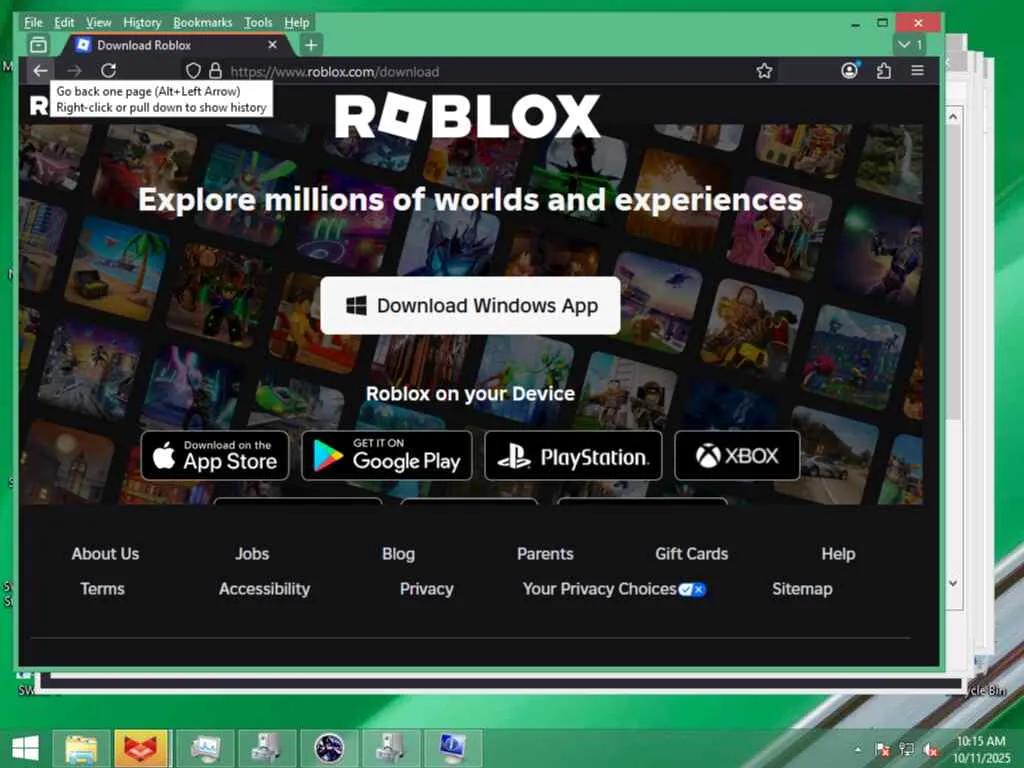Open the Parents footer link
This screenshot has width=1024, height=768.
[x=545, y=554]
